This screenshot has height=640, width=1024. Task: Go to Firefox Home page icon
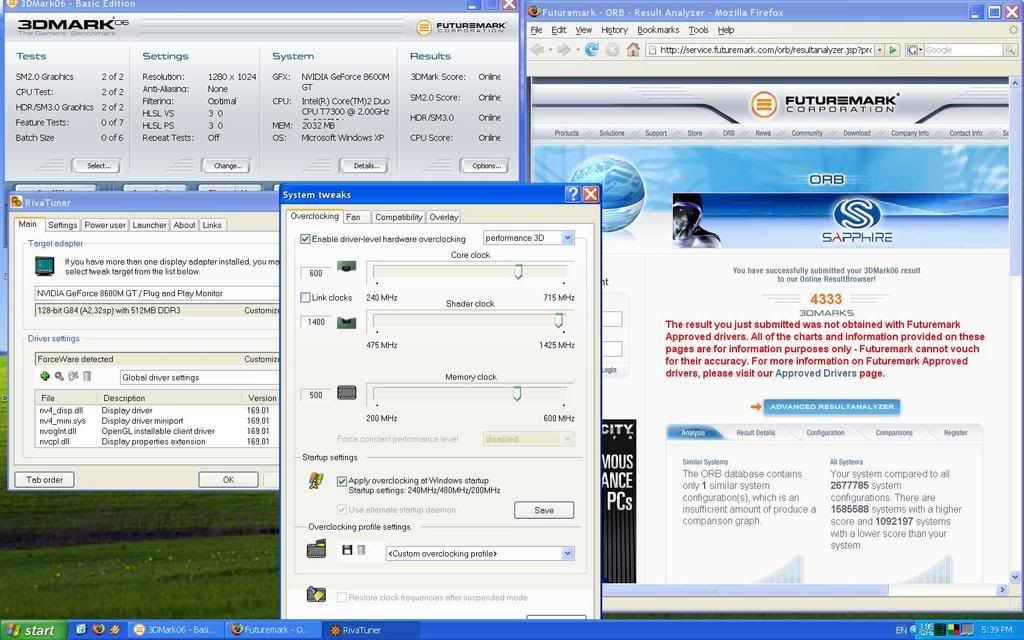pos(632,50)
